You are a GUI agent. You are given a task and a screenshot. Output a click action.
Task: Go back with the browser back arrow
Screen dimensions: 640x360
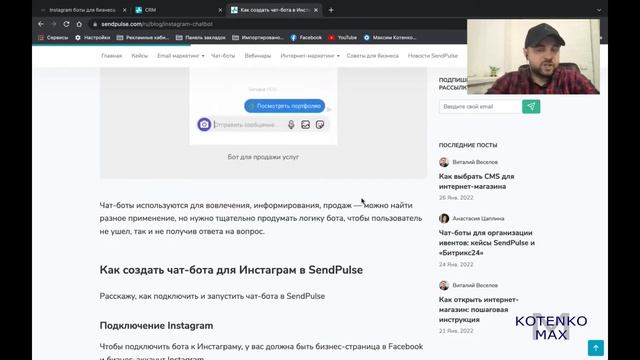pyautogui.click(x=41, y=24)
